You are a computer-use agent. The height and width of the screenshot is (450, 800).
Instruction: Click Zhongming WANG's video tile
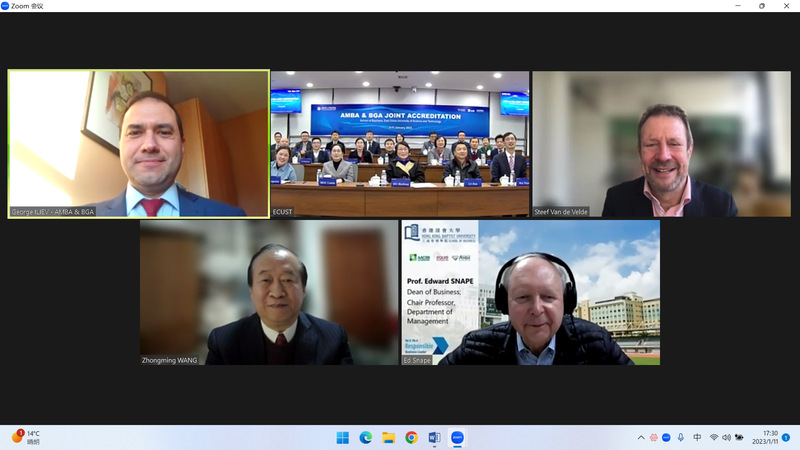click(269, 292)
